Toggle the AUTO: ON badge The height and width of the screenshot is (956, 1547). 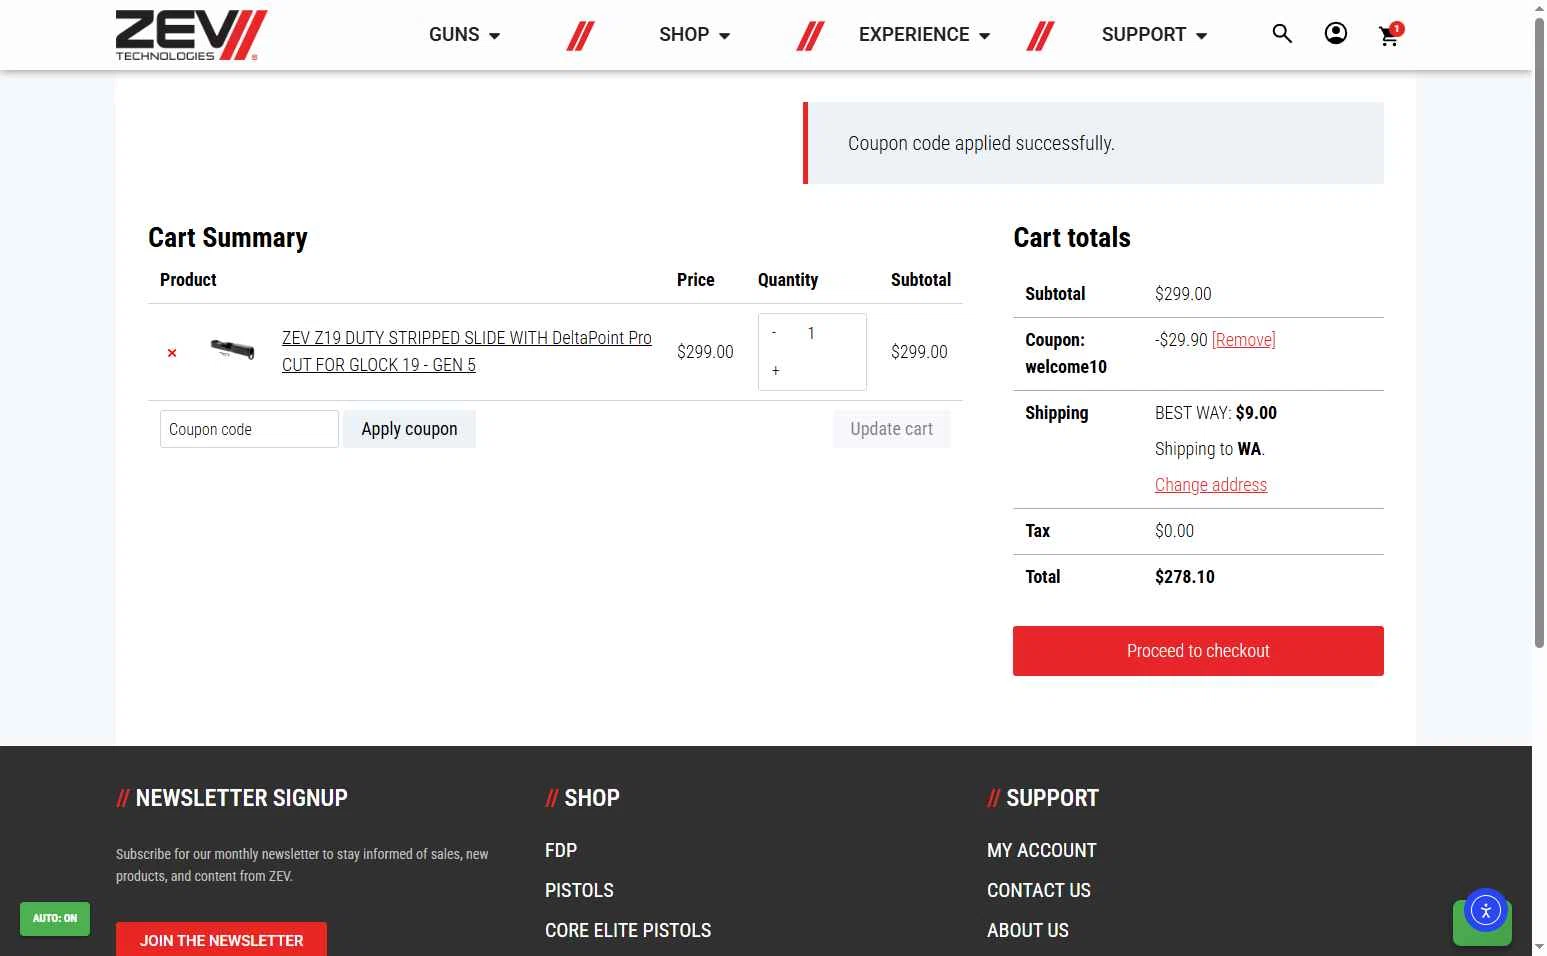coord(55,918)
